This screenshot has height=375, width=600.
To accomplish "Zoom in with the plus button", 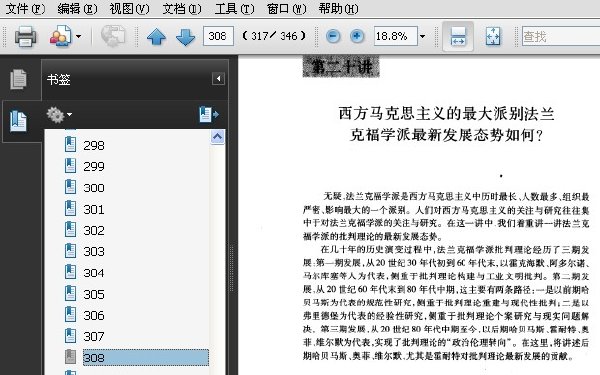I will (357, 36).
